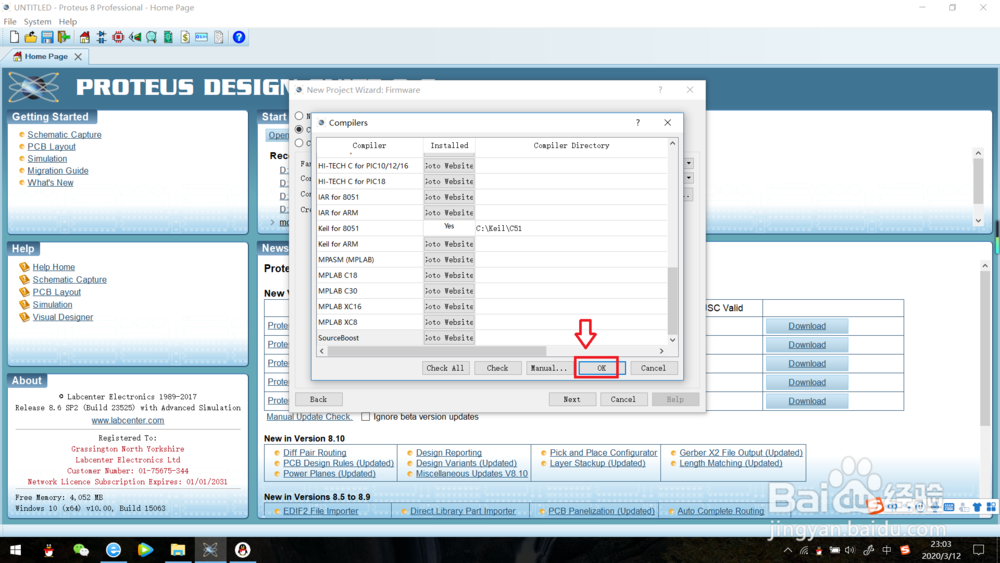This screenshot has width=1000, height=563.
Task: Expand the 'more' recent projects arrow
Action: (273, 223)
